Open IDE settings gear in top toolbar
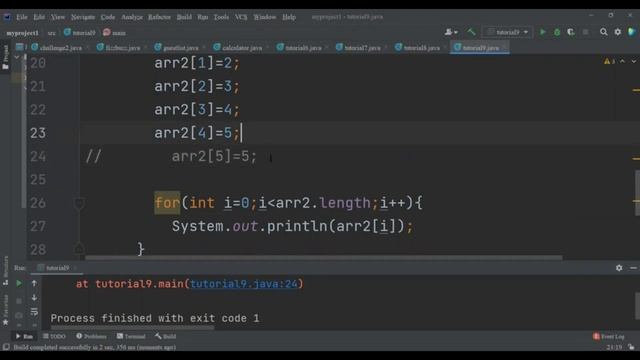 pos(618,32)
